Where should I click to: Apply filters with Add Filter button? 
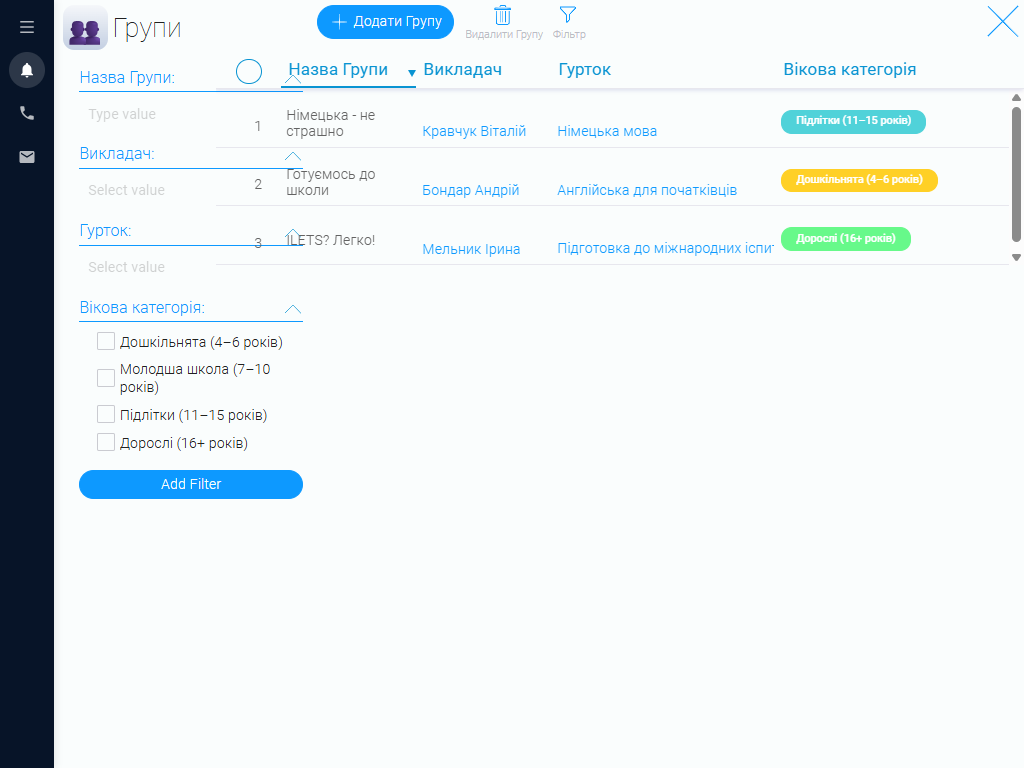(191, 485)
